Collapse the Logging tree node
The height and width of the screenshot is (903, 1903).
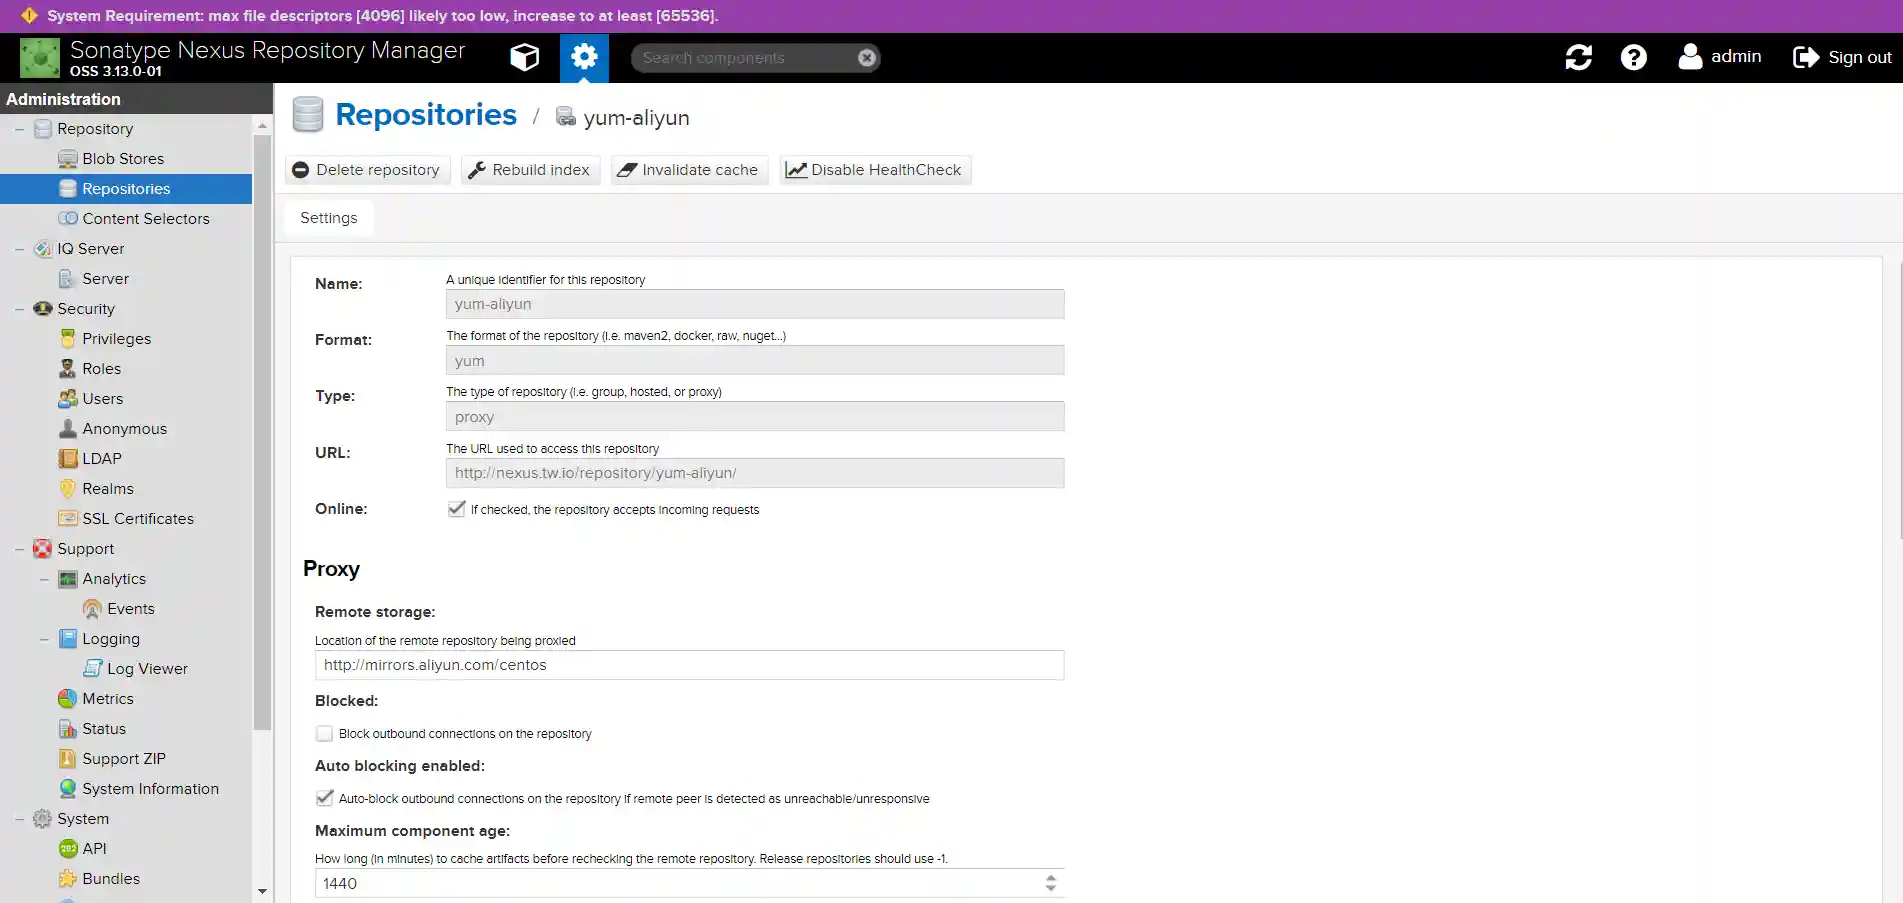(44, 639)
